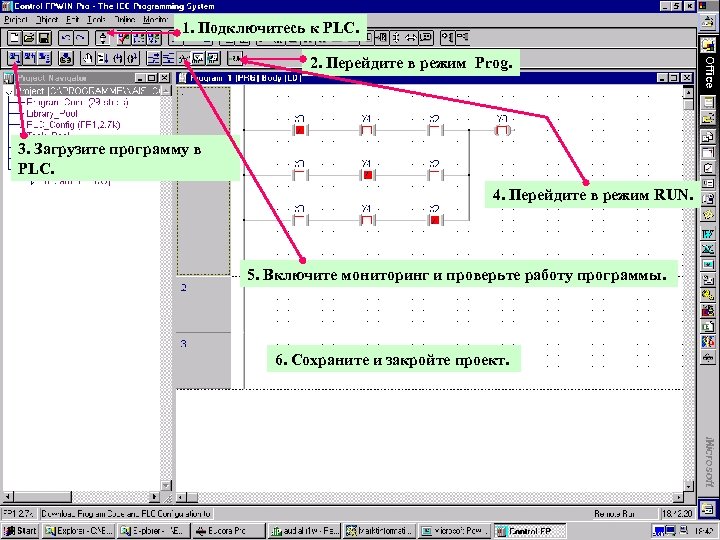
Task: Switch PLC mode with the Prog/Run button
Action: (x=235, y=58)
